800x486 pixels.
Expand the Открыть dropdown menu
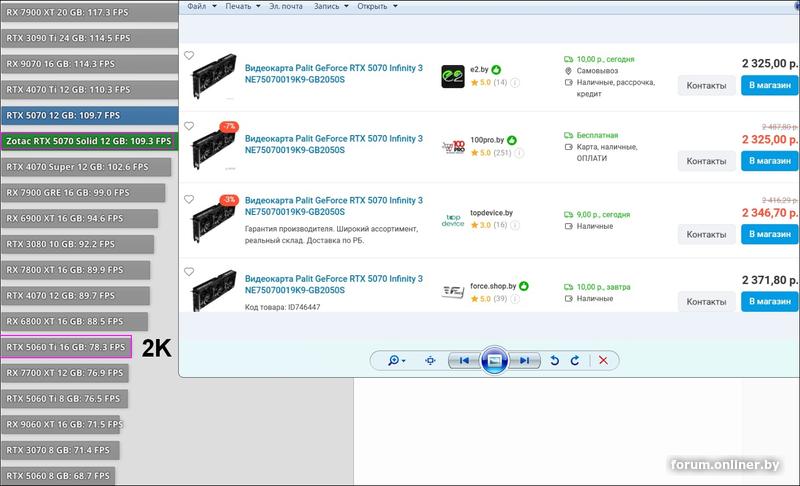coord(377,6)
